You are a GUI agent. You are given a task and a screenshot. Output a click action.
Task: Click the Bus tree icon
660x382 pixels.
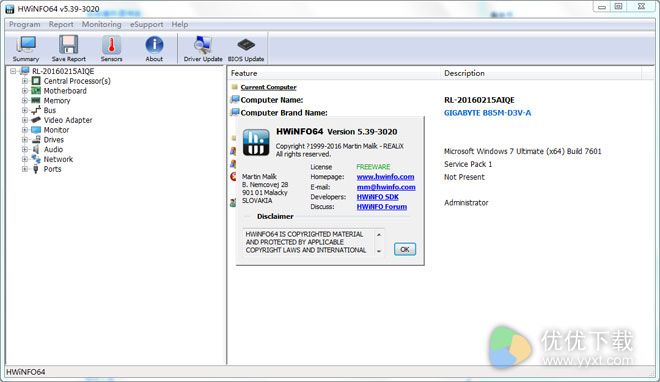click(x=36, y=110)
